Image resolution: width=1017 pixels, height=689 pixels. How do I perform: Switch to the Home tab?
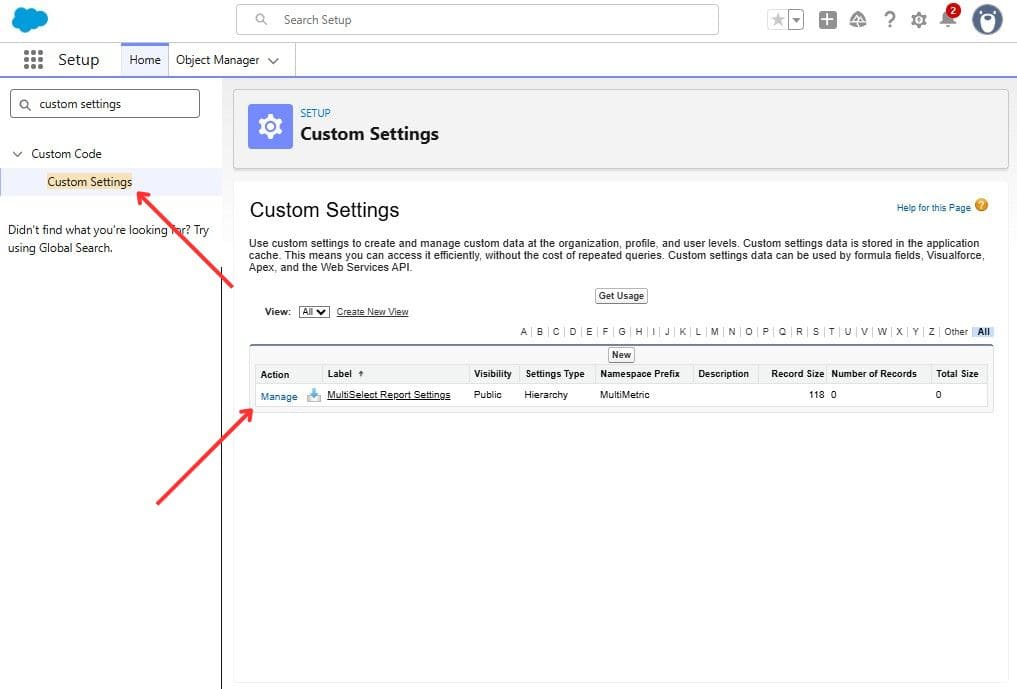[144, 59]
